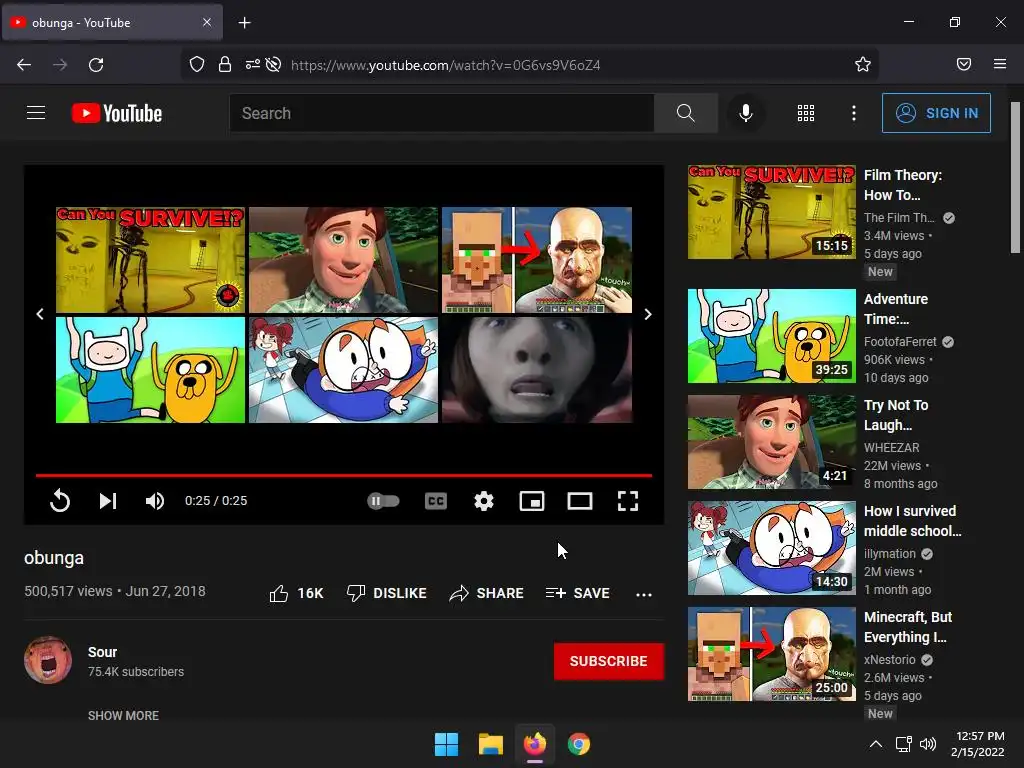The width and height of the screenshot is (1024, 768).
Task: Click the SHARE button
Action: tap(487, 593)
